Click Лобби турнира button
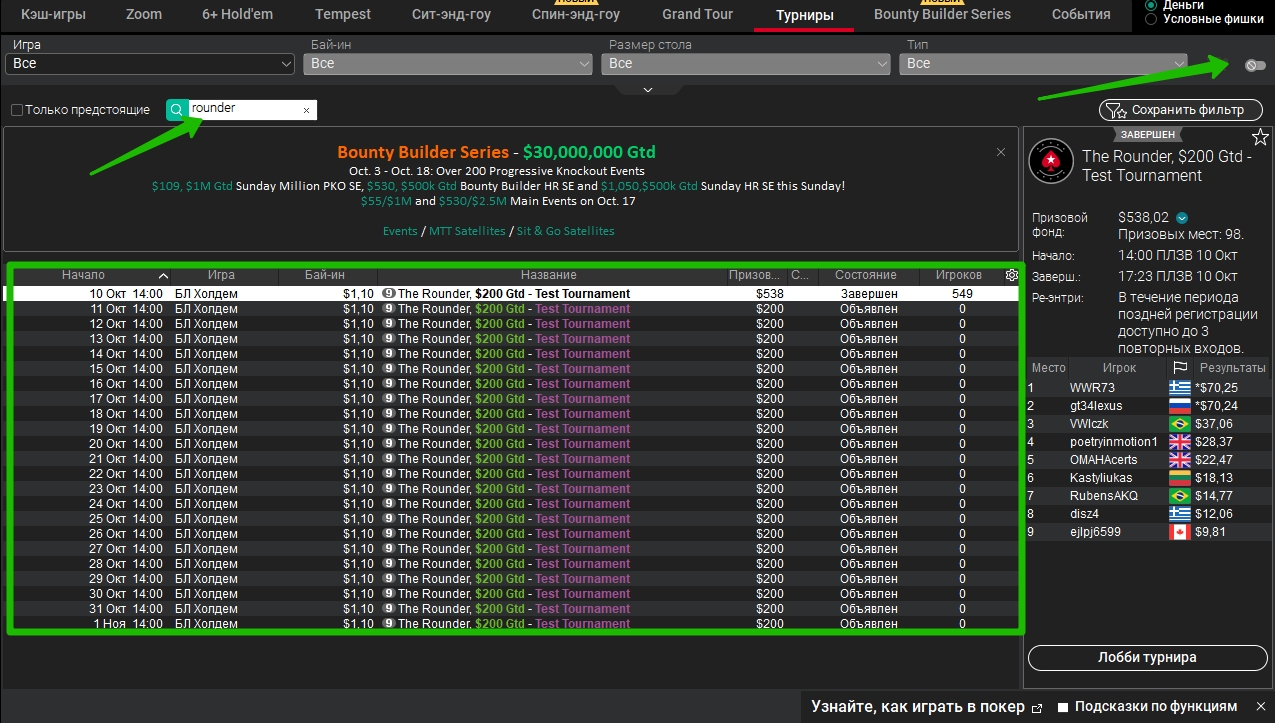This screenshot has height=723, width=1275. click(x=1146, y=657)
